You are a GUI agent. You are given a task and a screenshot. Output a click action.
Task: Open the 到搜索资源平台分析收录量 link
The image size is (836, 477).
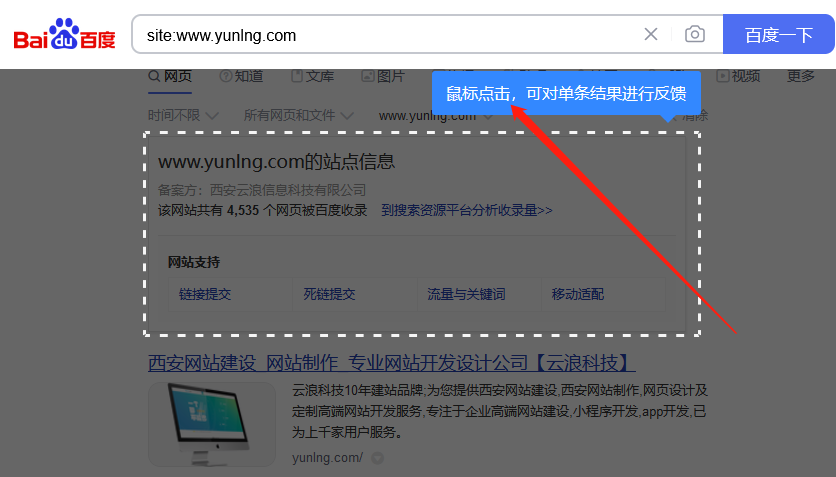click(x=466, y=210)
